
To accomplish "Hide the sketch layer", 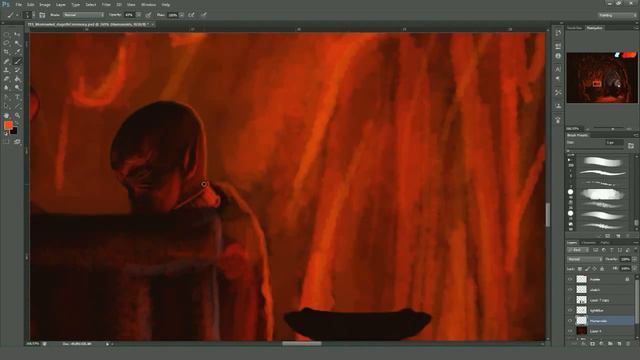I will [x=570, y=290].
